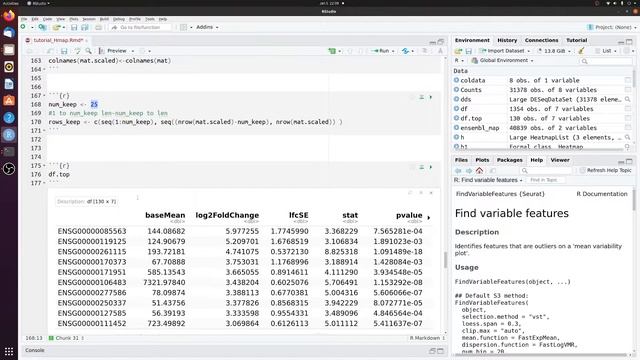Image resolution: width=640 pixels, height=360 pixels.
Task: Open memory usage 13.8 GiB dropdown
Action: tap(554, 51)
